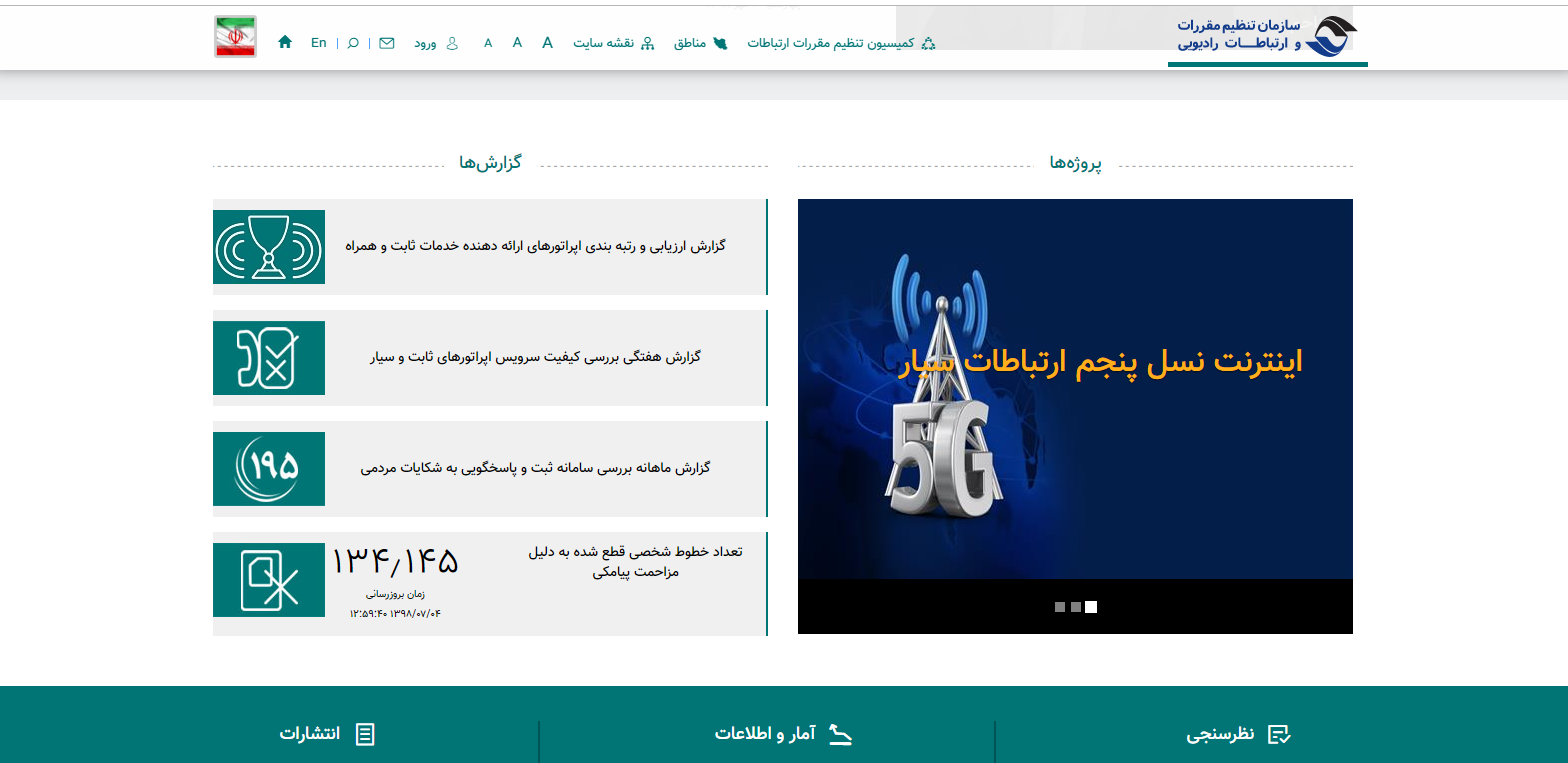Click the ۱۳۴,۱۴۵ counter value
This screenshot has width=1568, height=763.
click(x=395, y=562)
